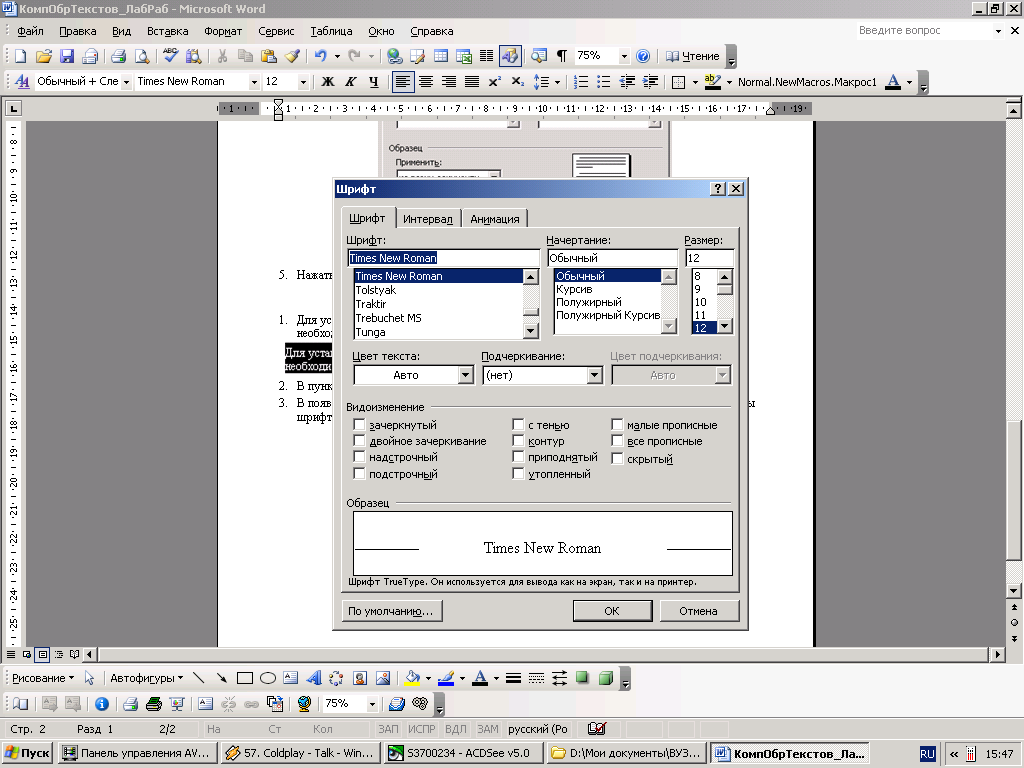Viewport: 1024px width, 768px height.
Task: Expand the Рисование menu
Action: pos(43,679)
